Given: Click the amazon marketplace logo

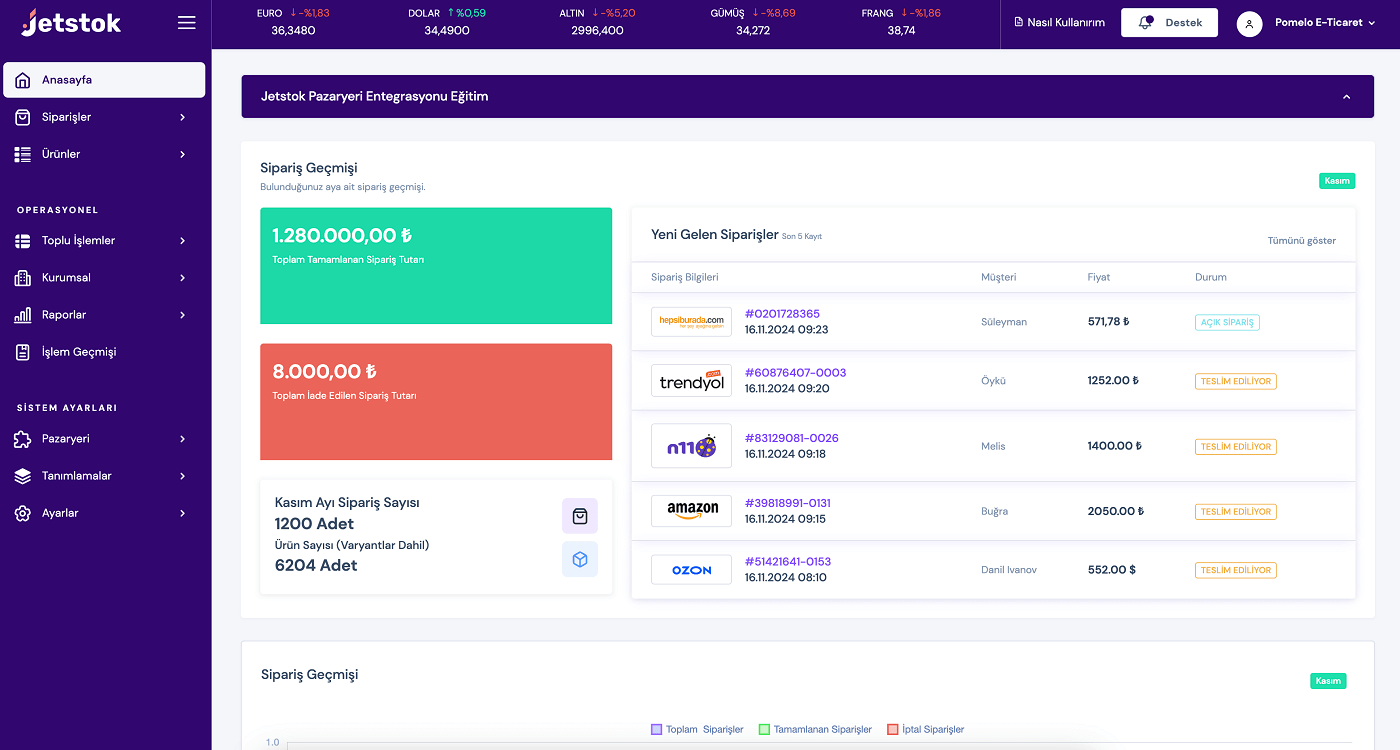Looking at the screenshot, I should tap(691, 511).
